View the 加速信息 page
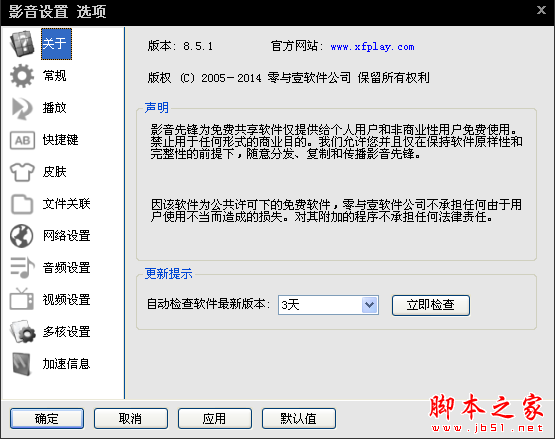Image resolution: width=555 pixels, height=439 pixels. [x=67, y=364]
